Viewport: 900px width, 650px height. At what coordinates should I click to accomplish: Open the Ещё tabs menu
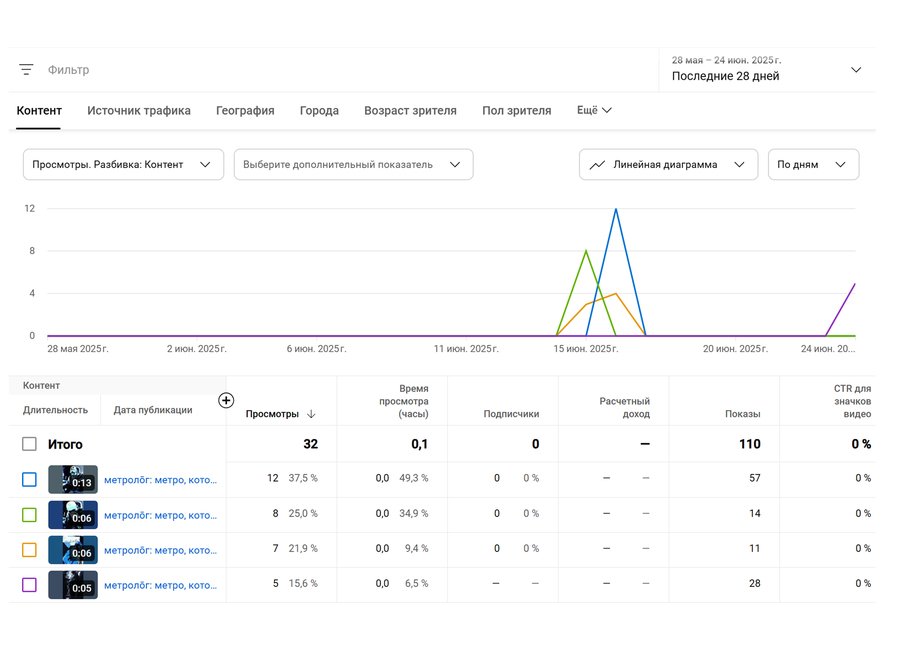point(594,111)
